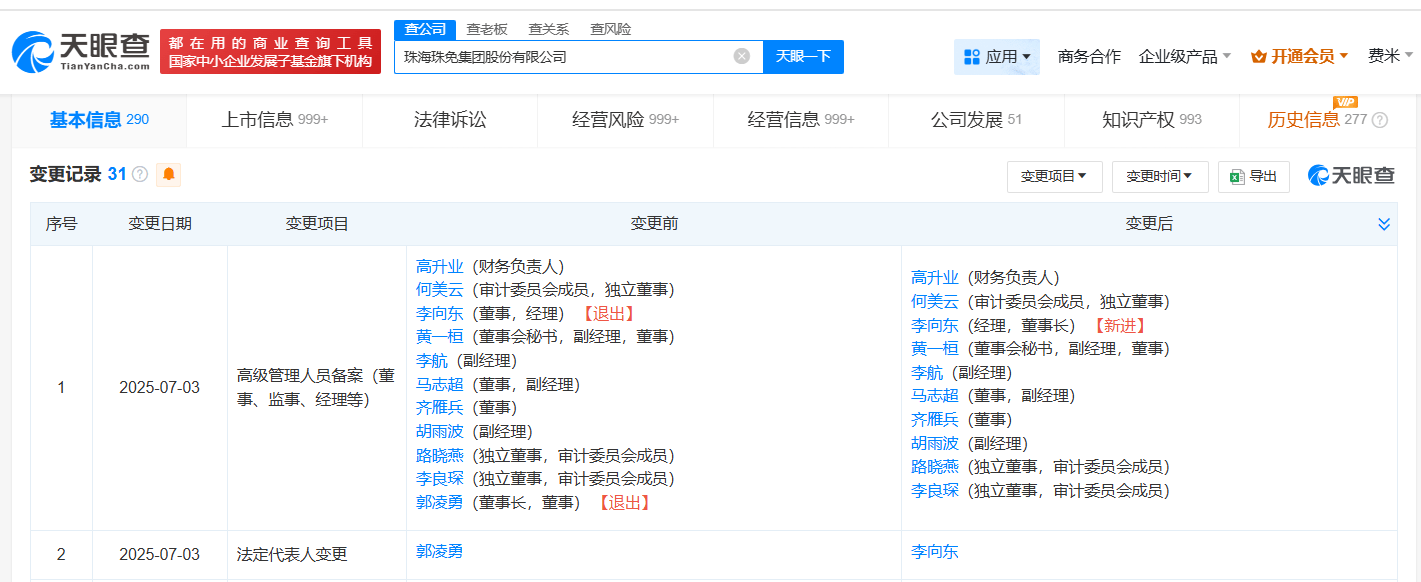Expand the 企业级产品 dropdown menu
Viewport: 1421px width, 582px height.
(x=1185, y=57)
